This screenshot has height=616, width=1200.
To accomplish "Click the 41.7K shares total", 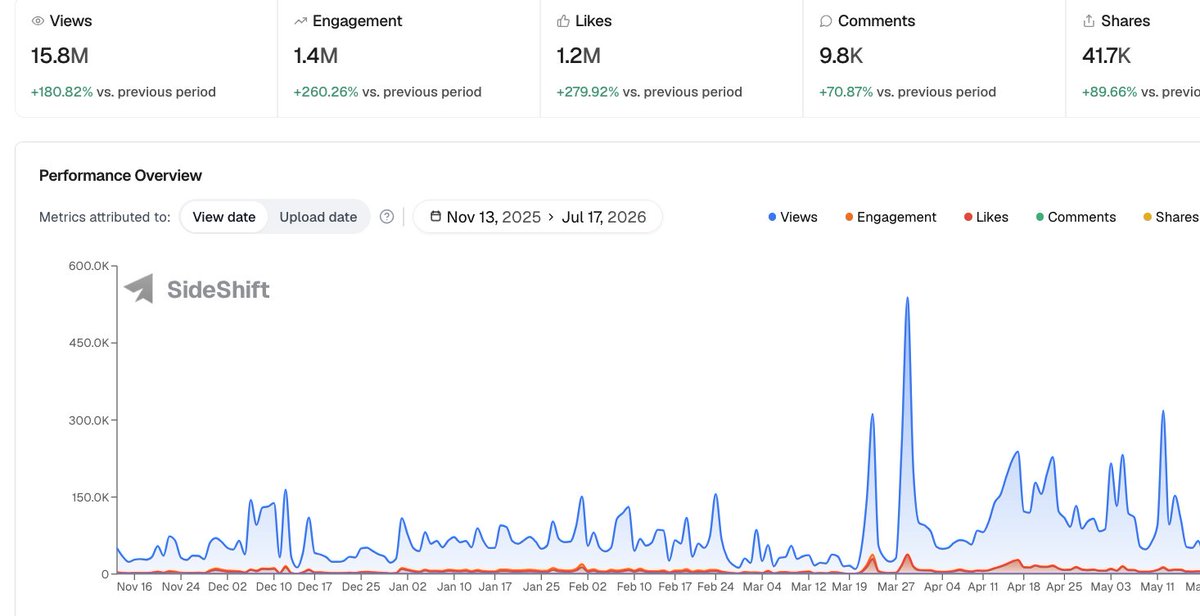I will click(x=1108, y=56).
